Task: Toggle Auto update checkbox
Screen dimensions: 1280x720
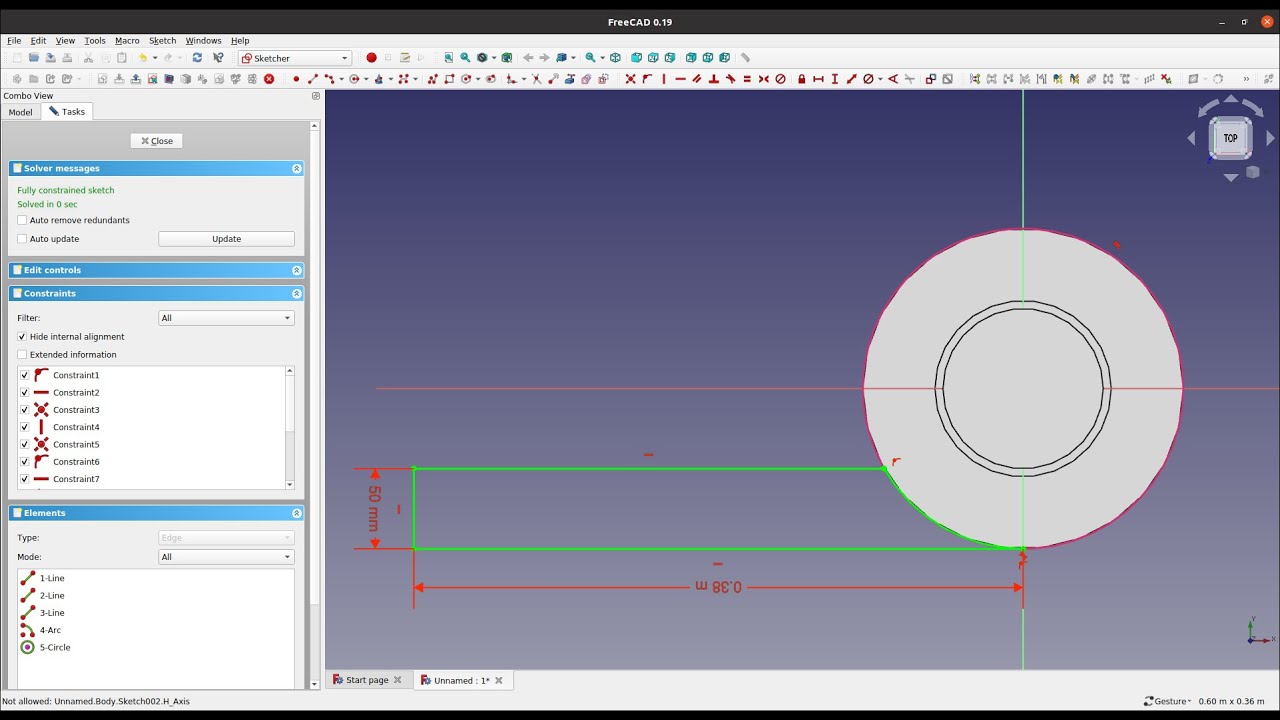Action: (x=22, y=239)
